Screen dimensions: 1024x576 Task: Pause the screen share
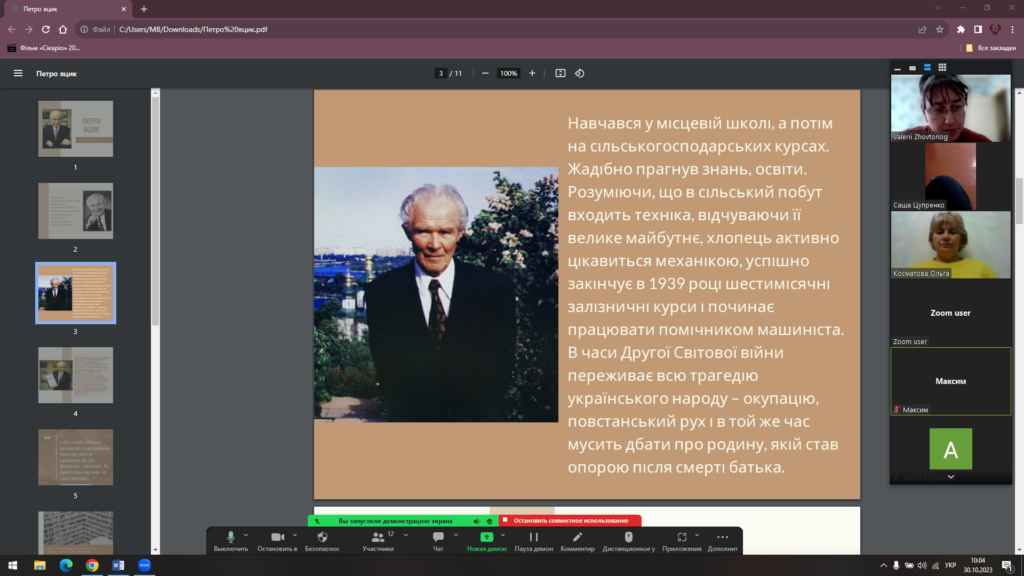click(533, 538)
